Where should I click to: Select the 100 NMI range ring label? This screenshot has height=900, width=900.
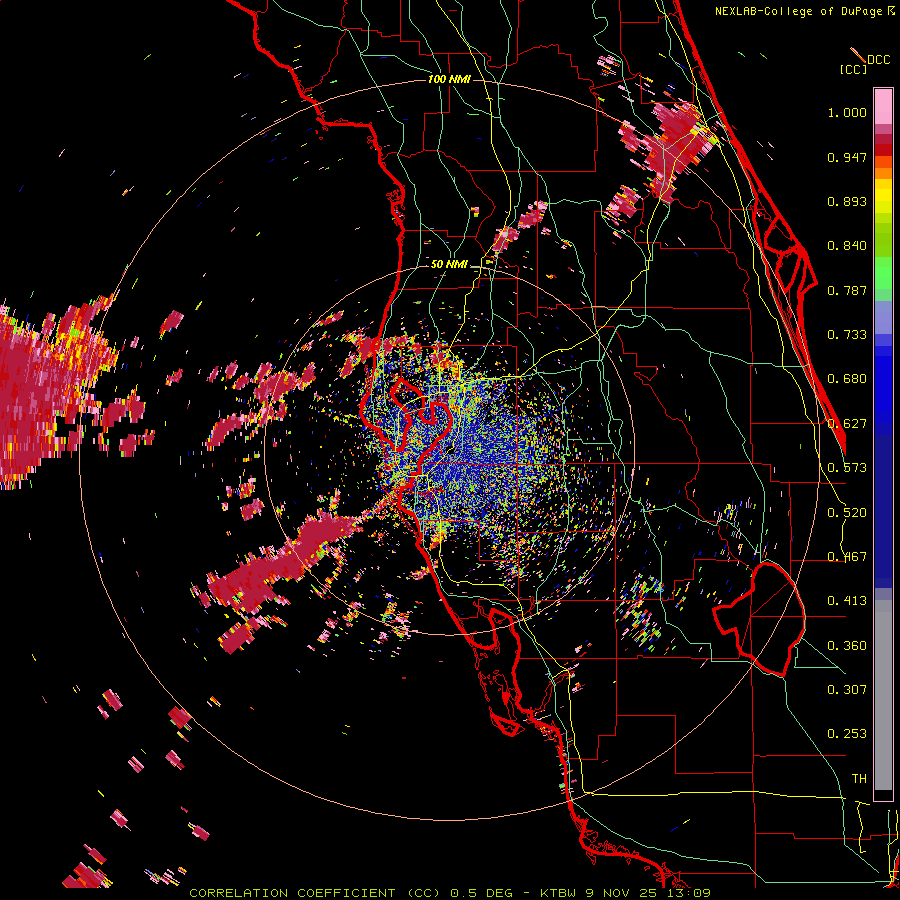pyautogui.click(x=449, y=79)
